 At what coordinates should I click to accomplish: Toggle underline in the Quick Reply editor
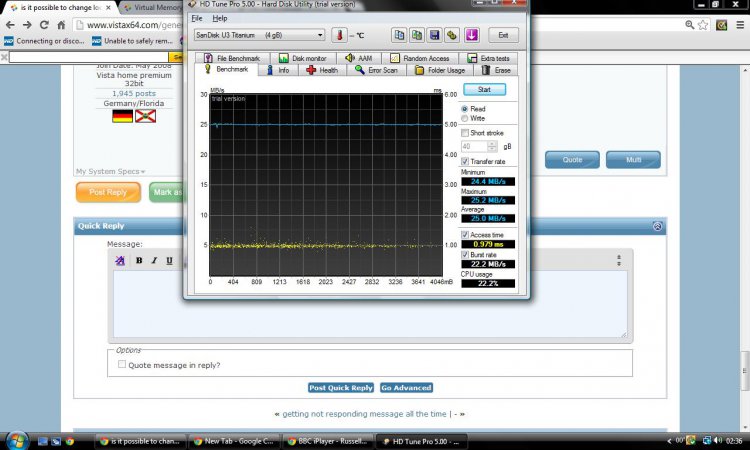coord(169,260)
